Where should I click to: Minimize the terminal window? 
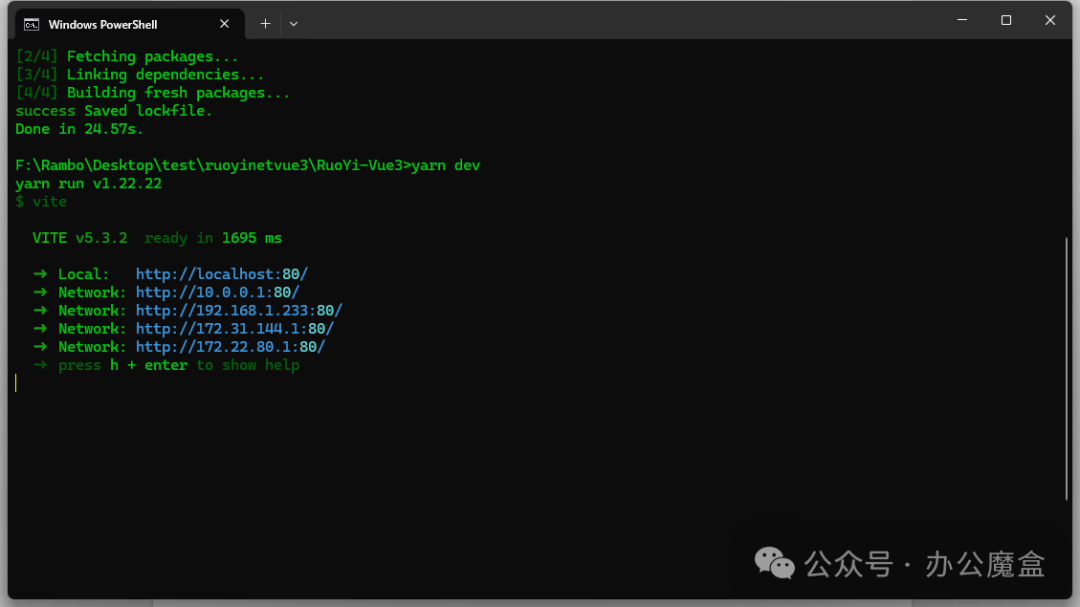coord(962,20)
